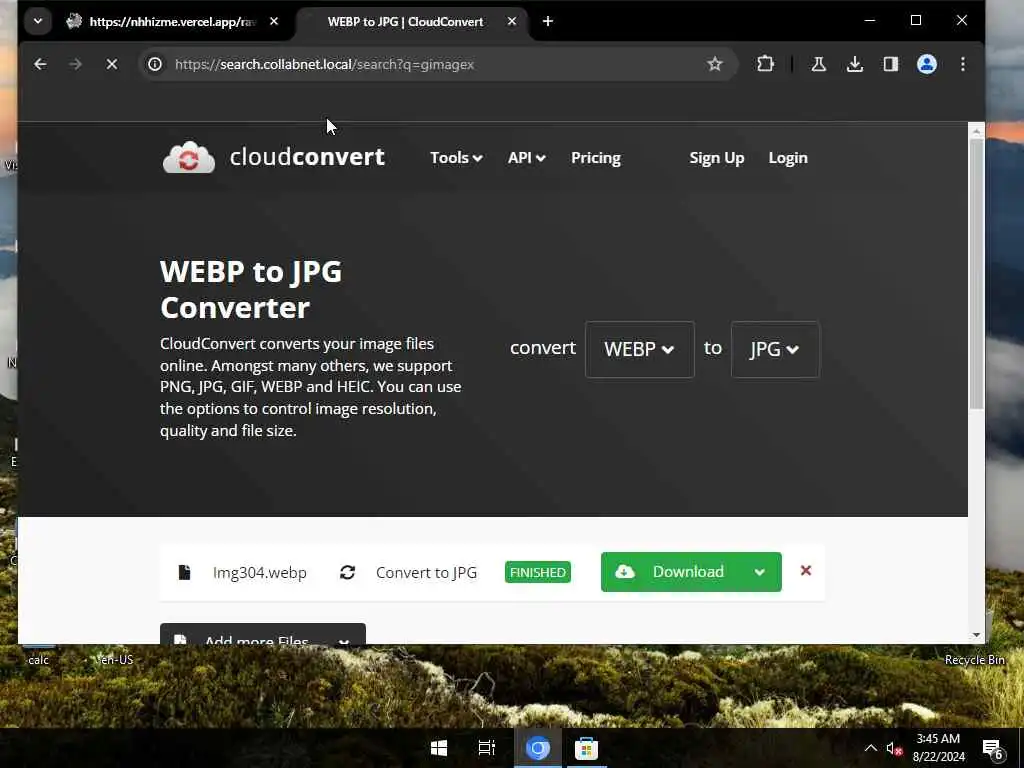The width and height of the screenshot is (1024, 768).
Task: Open Microsoft Store from the taskbar
Action: pyautogui.click(x=586, y=748)
